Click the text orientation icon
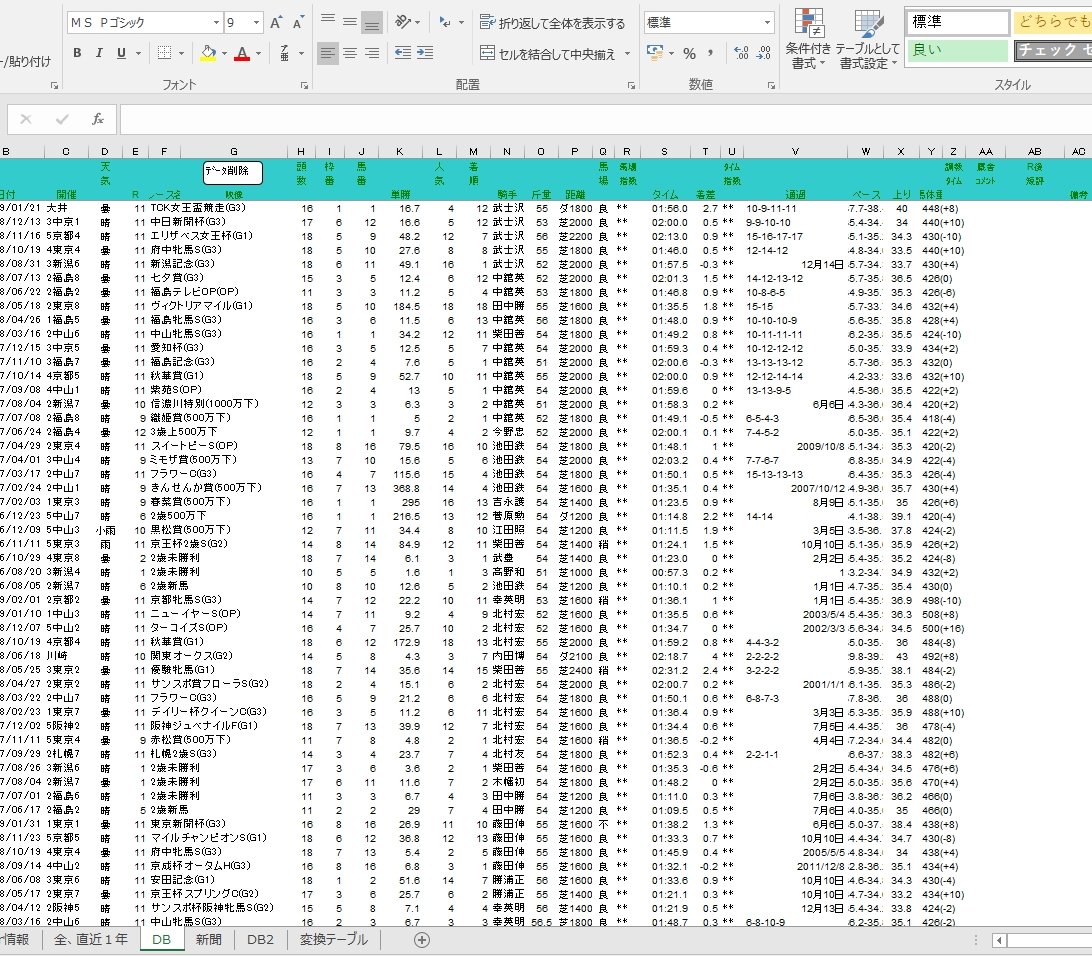This screenshot has width=1092, height=956. tap(403, 22)
